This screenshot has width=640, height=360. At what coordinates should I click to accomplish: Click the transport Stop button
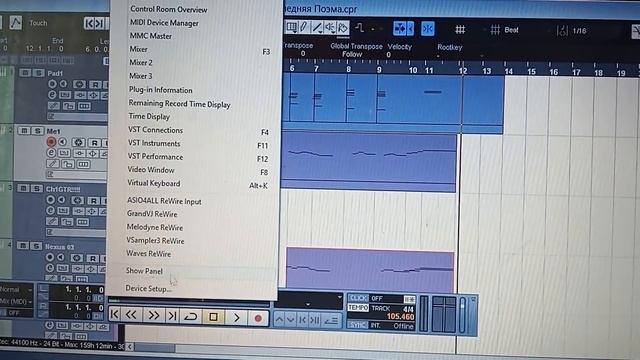point(213,317)
